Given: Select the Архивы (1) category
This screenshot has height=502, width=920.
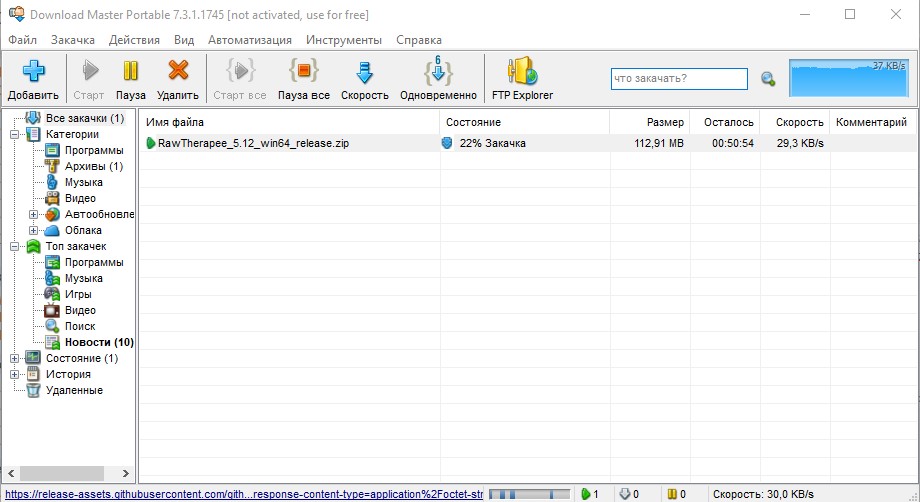Looking at the screenshot, I should point(94,167).
